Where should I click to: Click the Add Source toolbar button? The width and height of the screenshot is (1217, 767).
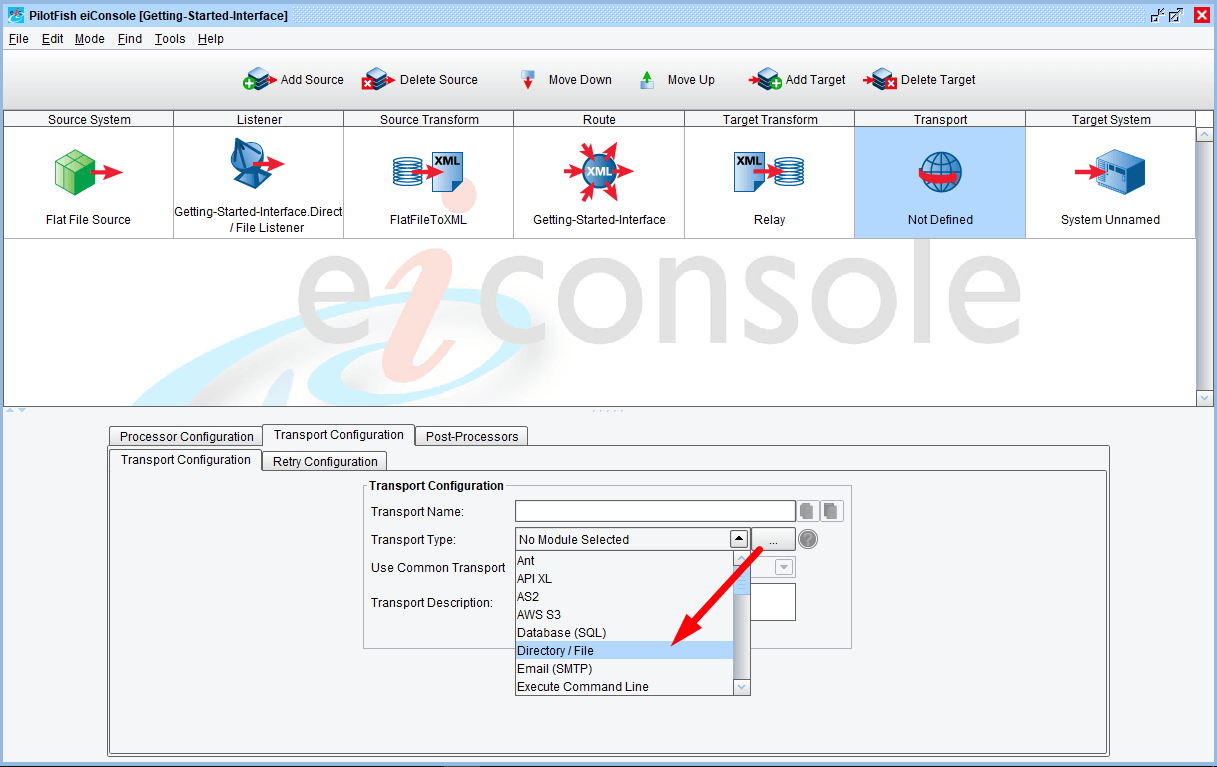[x=294, y=80]
